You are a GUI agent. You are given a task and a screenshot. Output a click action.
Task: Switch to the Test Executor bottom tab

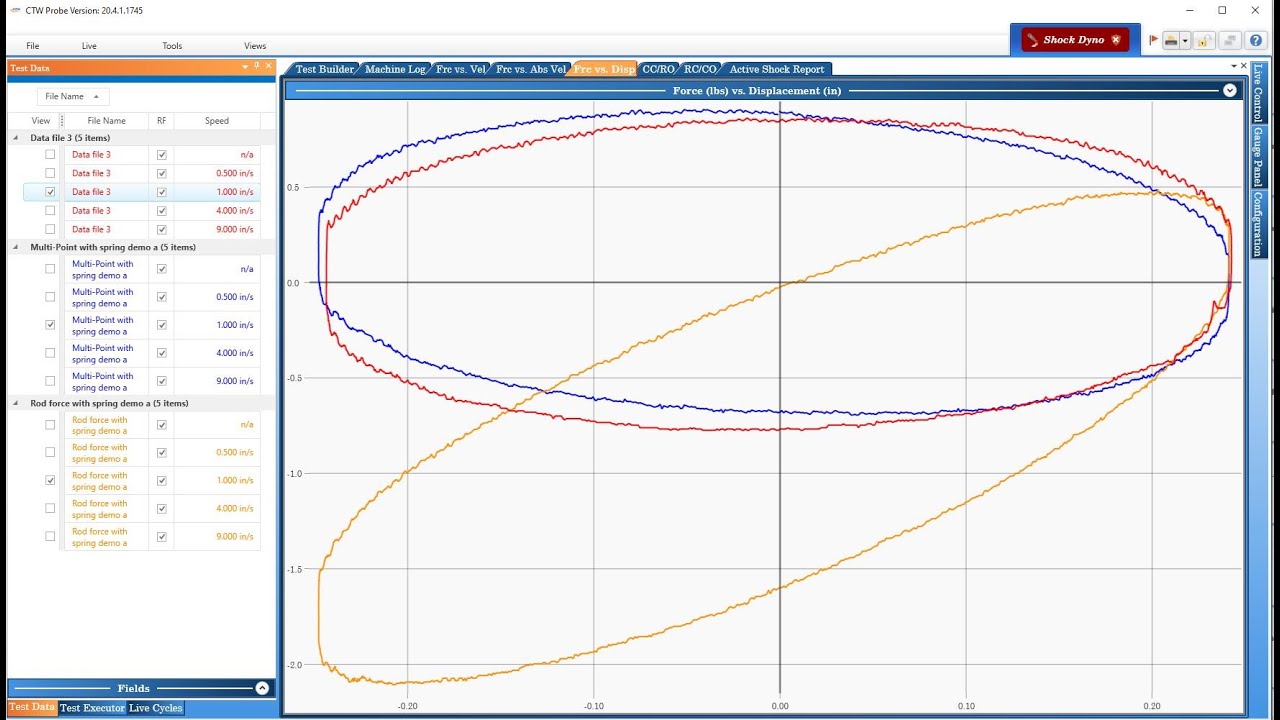92,707
